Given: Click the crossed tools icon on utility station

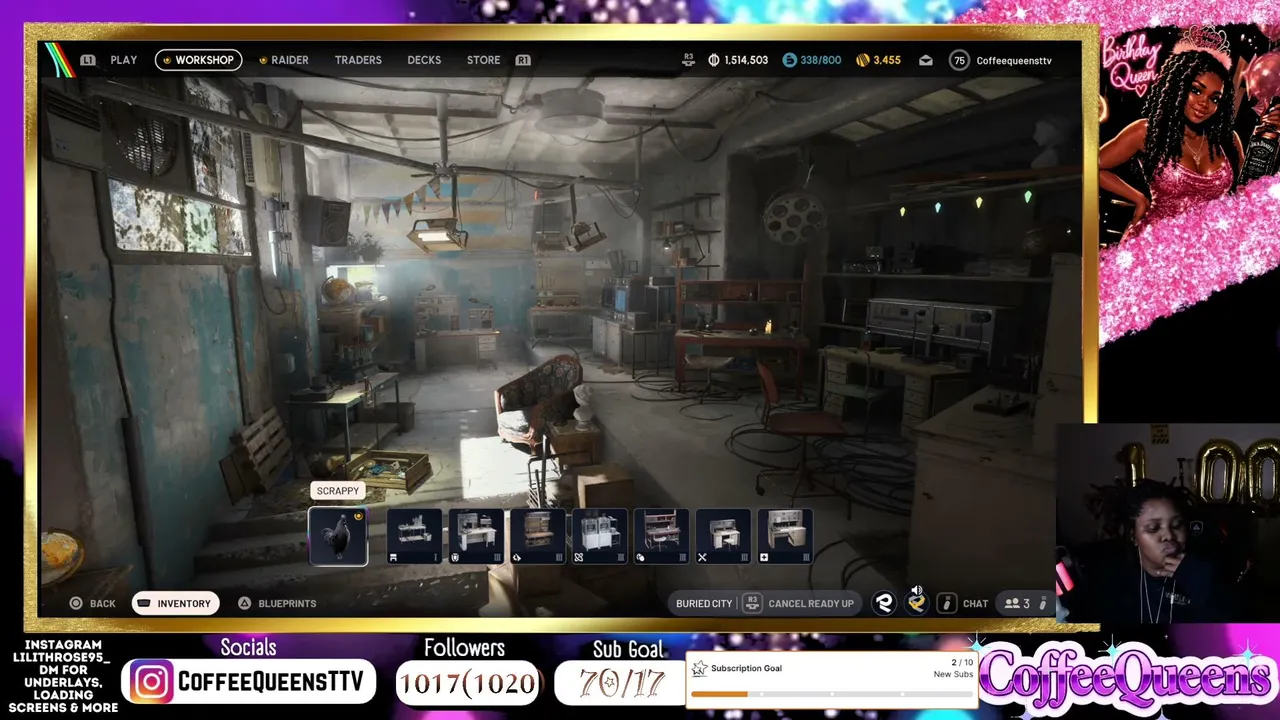Looking at the screenshot, I should [x=702, y=557].
